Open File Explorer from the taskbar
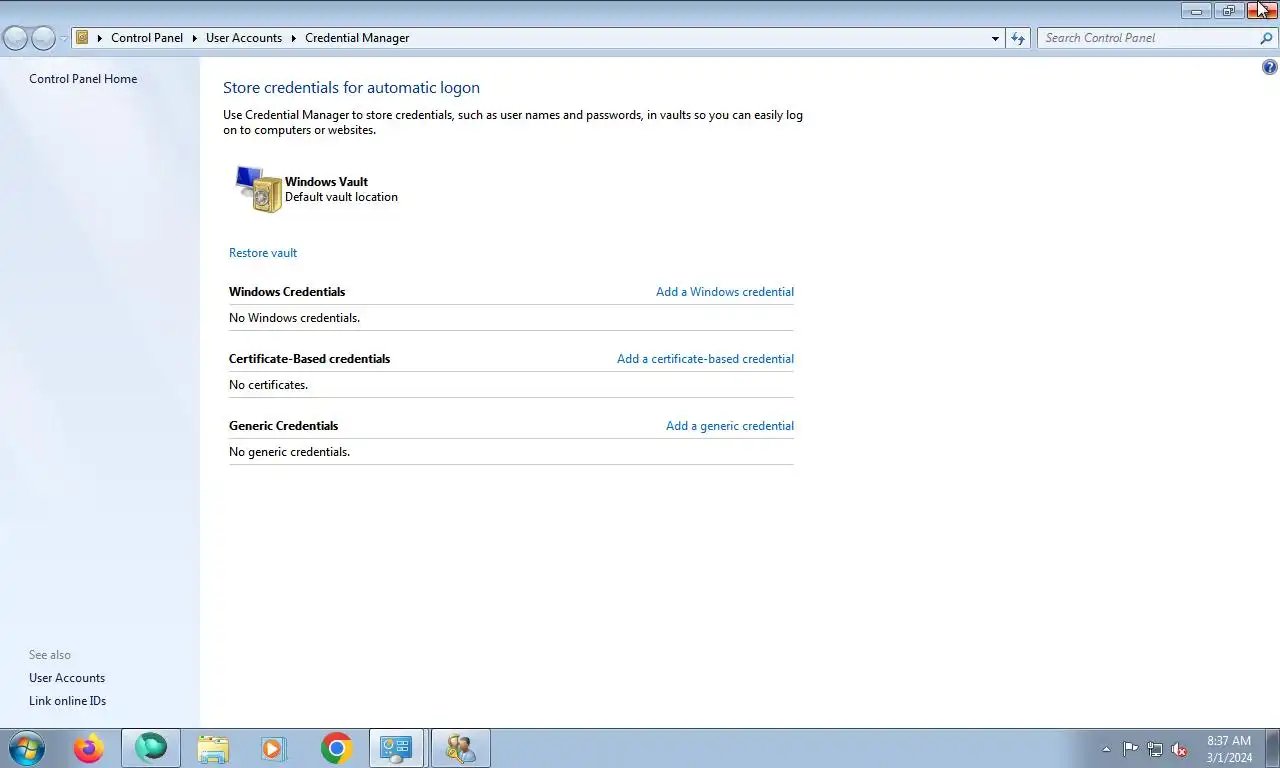The height and width of the screenshot is (768, 1280). point(213,748)
